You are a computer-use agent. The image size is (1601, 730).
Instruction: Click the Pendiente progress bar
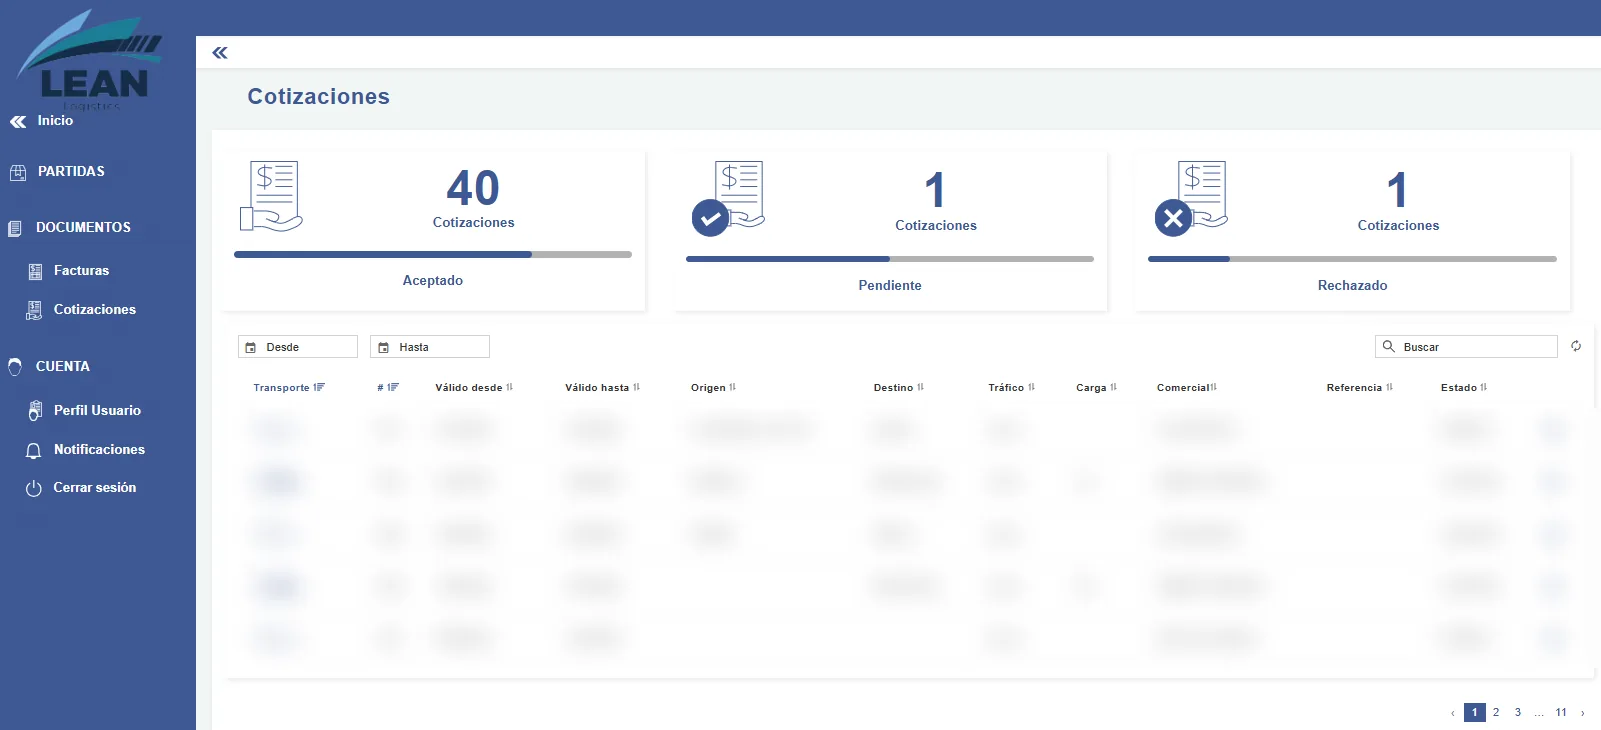tap(890, 259)
